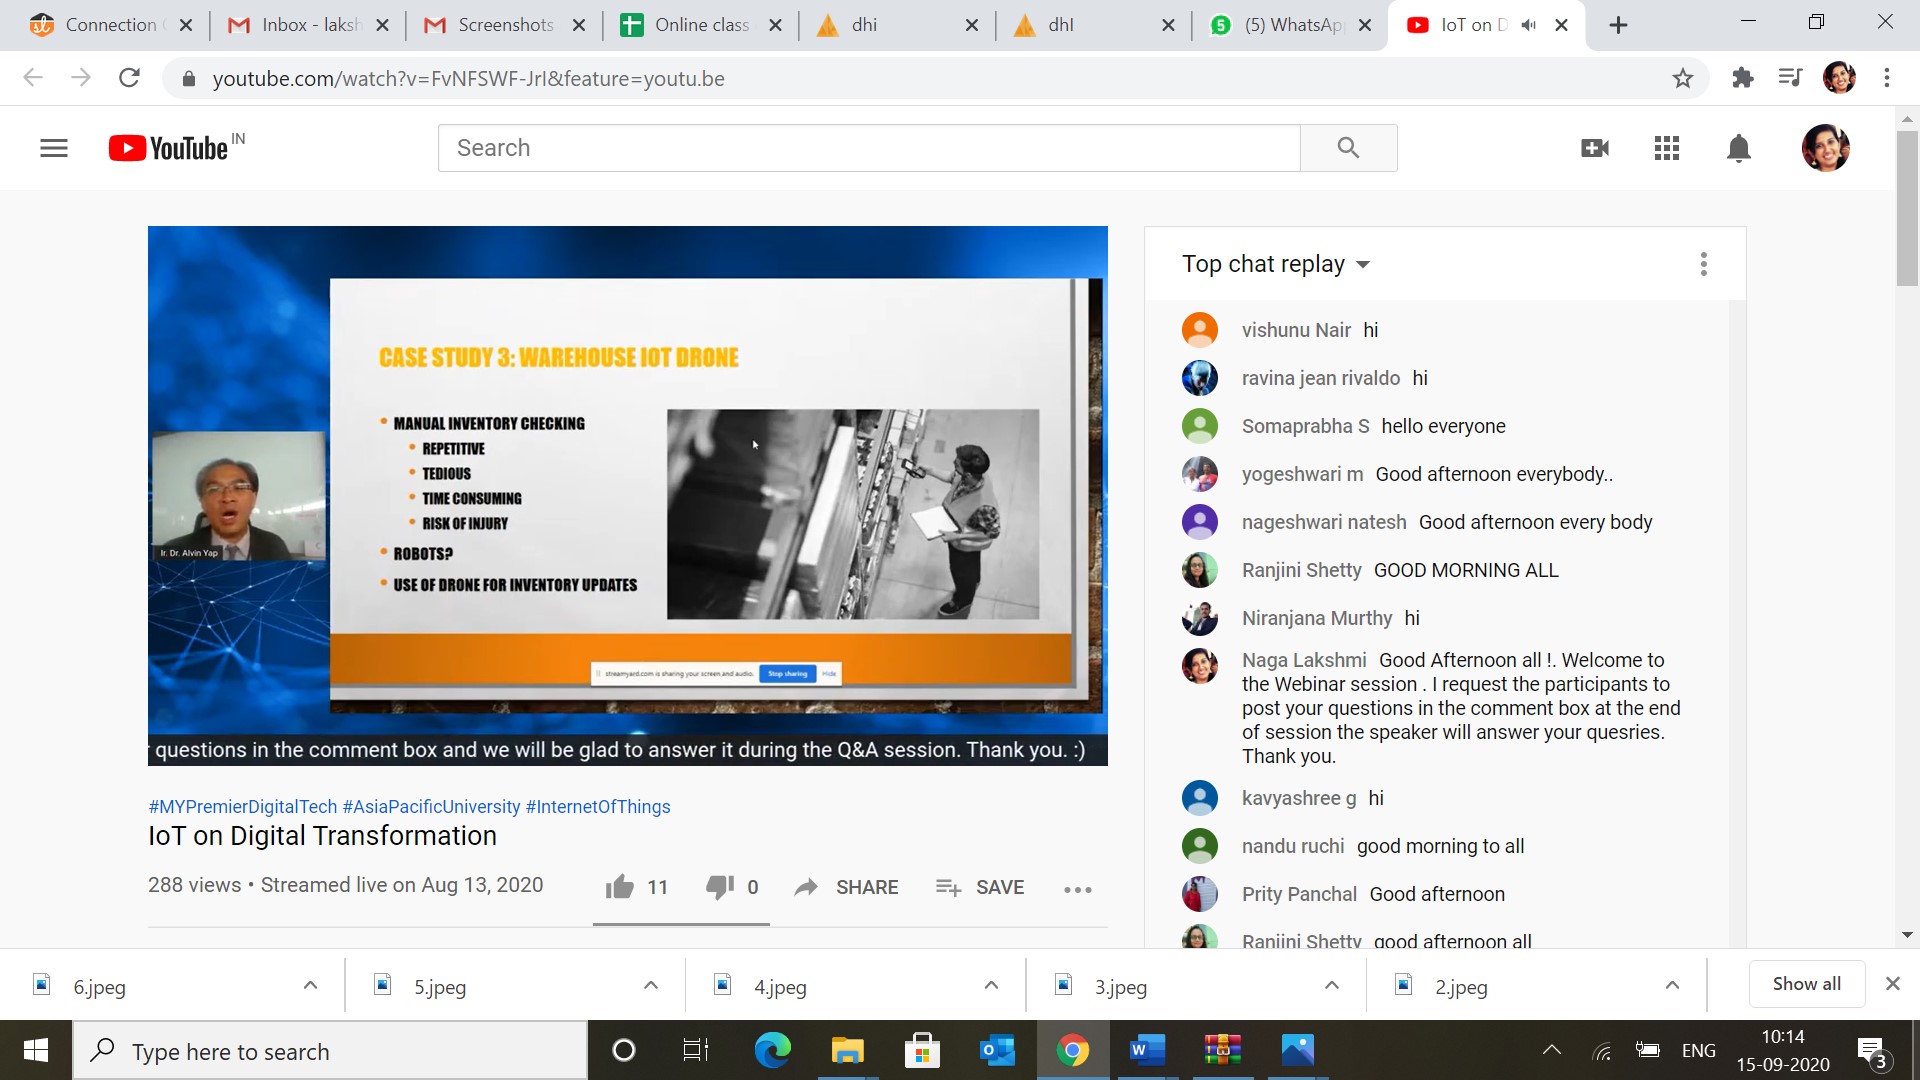Screen dimensions: 1920x1080
Task: Like the video with thumbs up
Action: (x=620, y=887)
